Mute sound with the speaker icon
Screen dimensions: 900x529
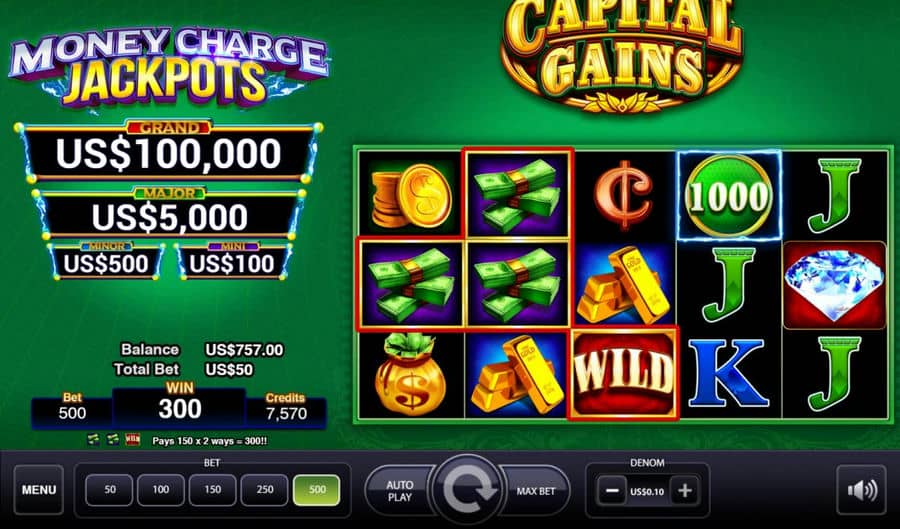[x=862, y=491]
